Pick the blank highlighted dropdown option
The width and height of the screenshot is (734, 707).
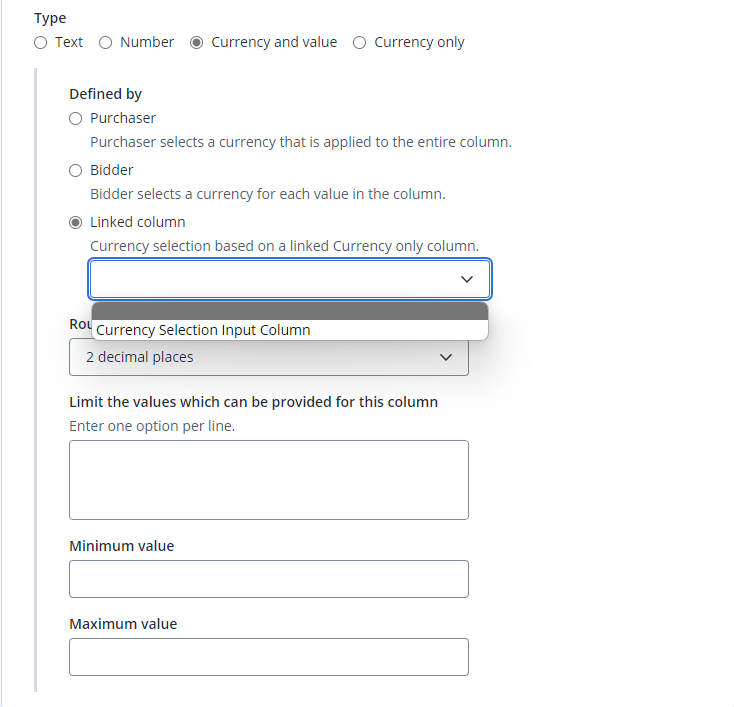pos(290,311)
